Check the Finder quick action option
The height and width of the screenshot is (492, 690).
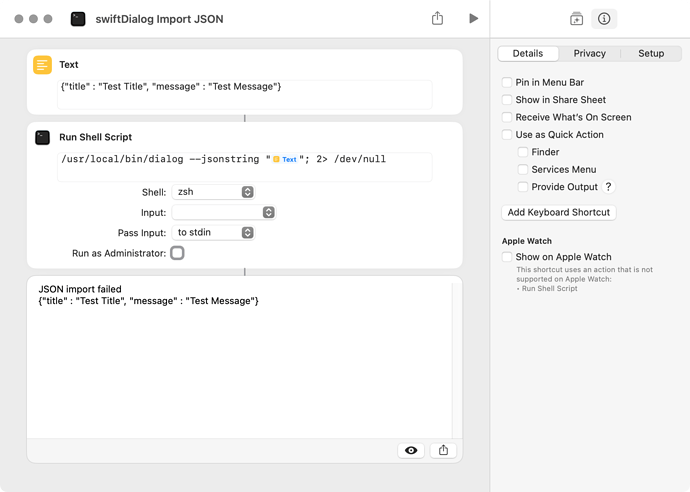tap(523, 152)
